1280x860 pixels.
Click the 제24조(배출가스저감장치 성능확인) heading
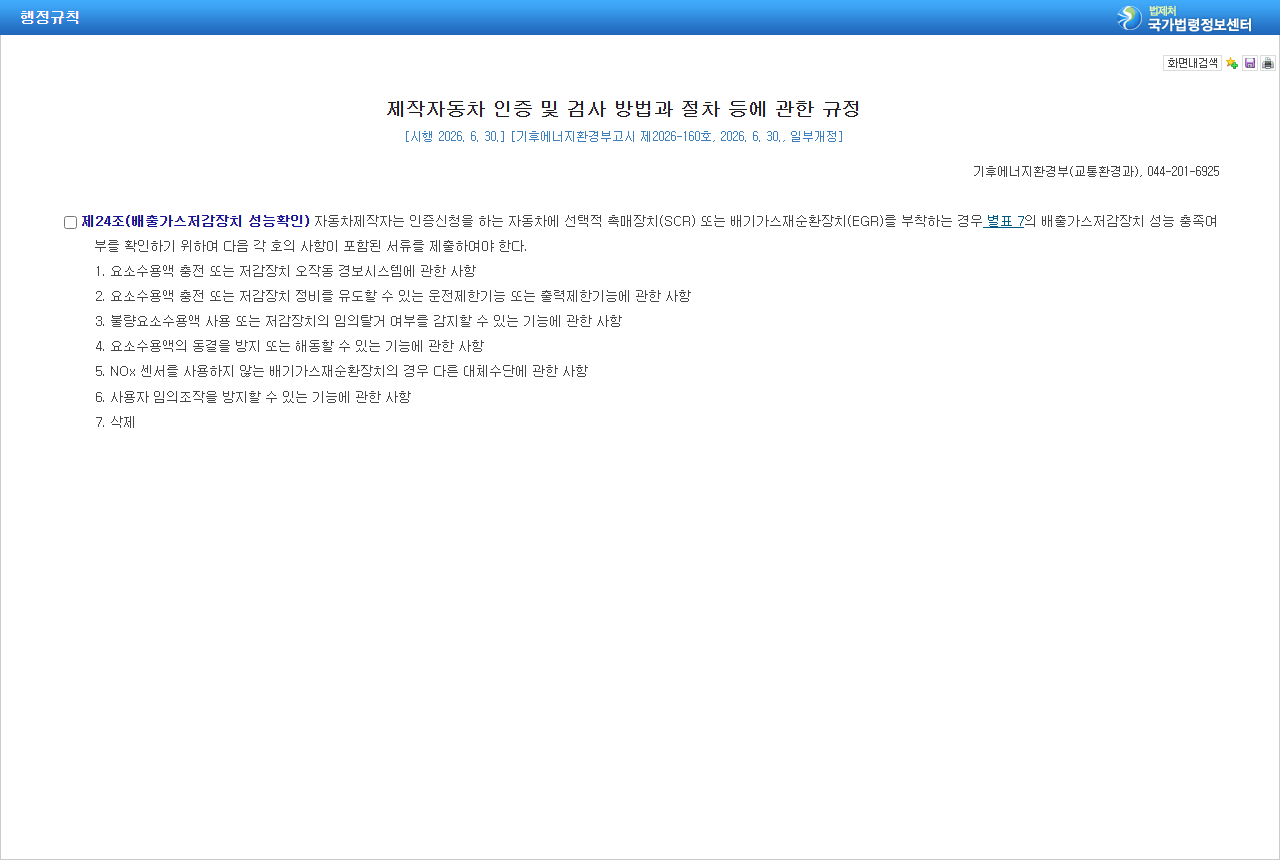click(x=195, y=221)
